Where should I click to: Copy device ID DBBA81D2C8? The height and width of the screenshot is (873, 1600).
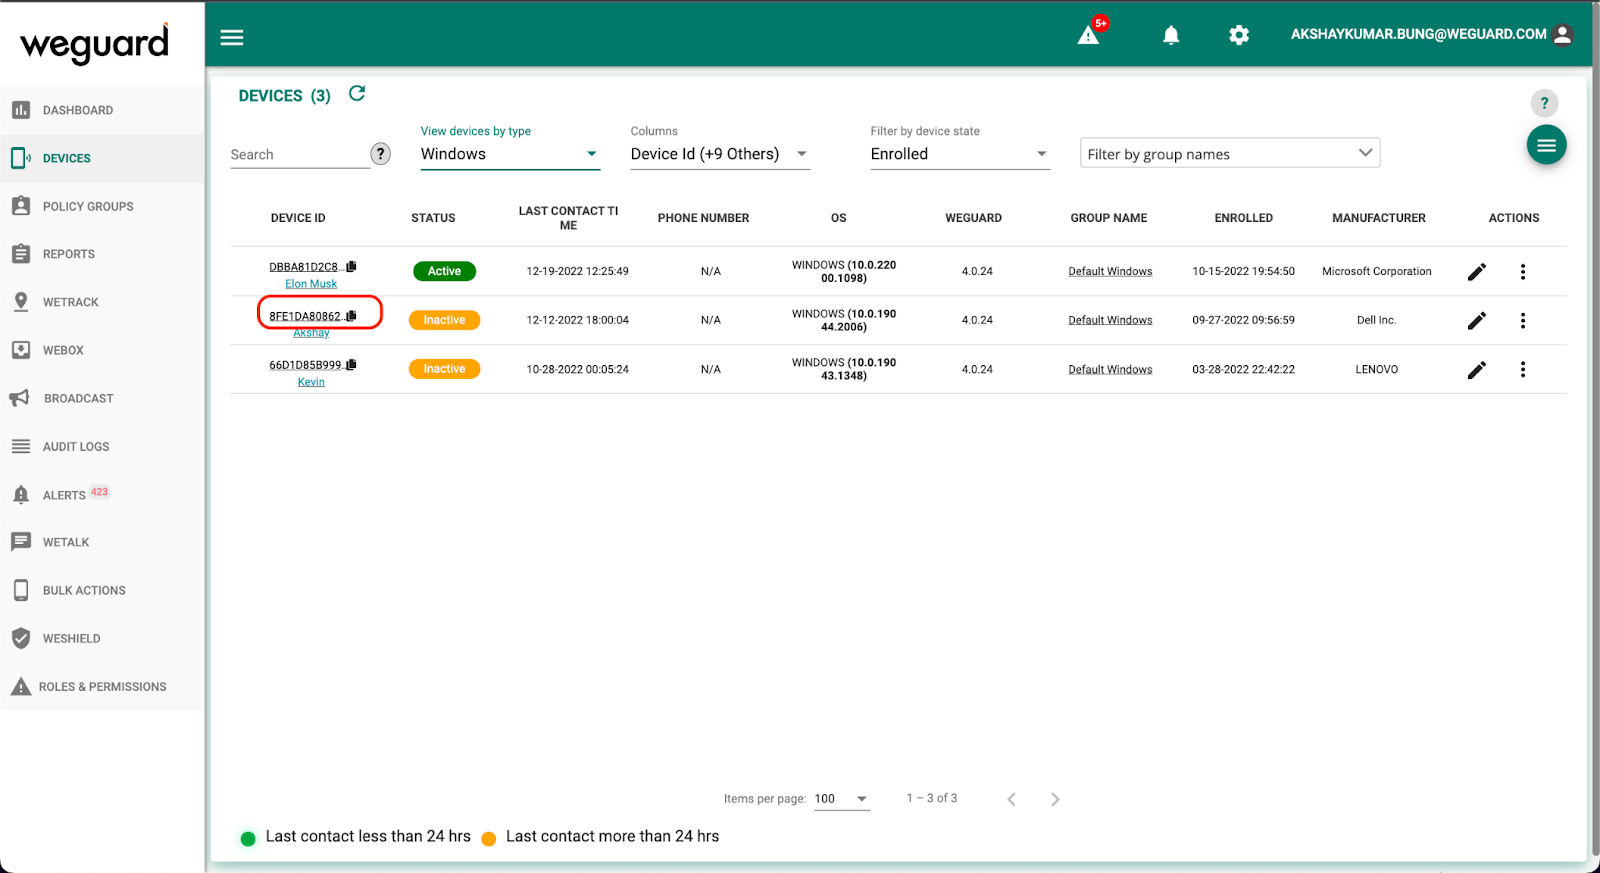351,267
